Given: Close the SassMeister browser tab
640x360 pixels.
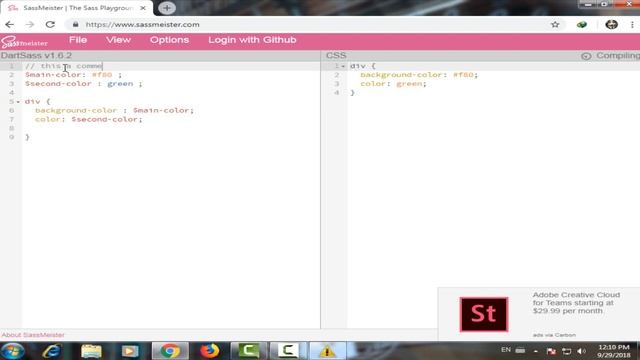Looking at the screenshot, I should (x=143, y=8).
